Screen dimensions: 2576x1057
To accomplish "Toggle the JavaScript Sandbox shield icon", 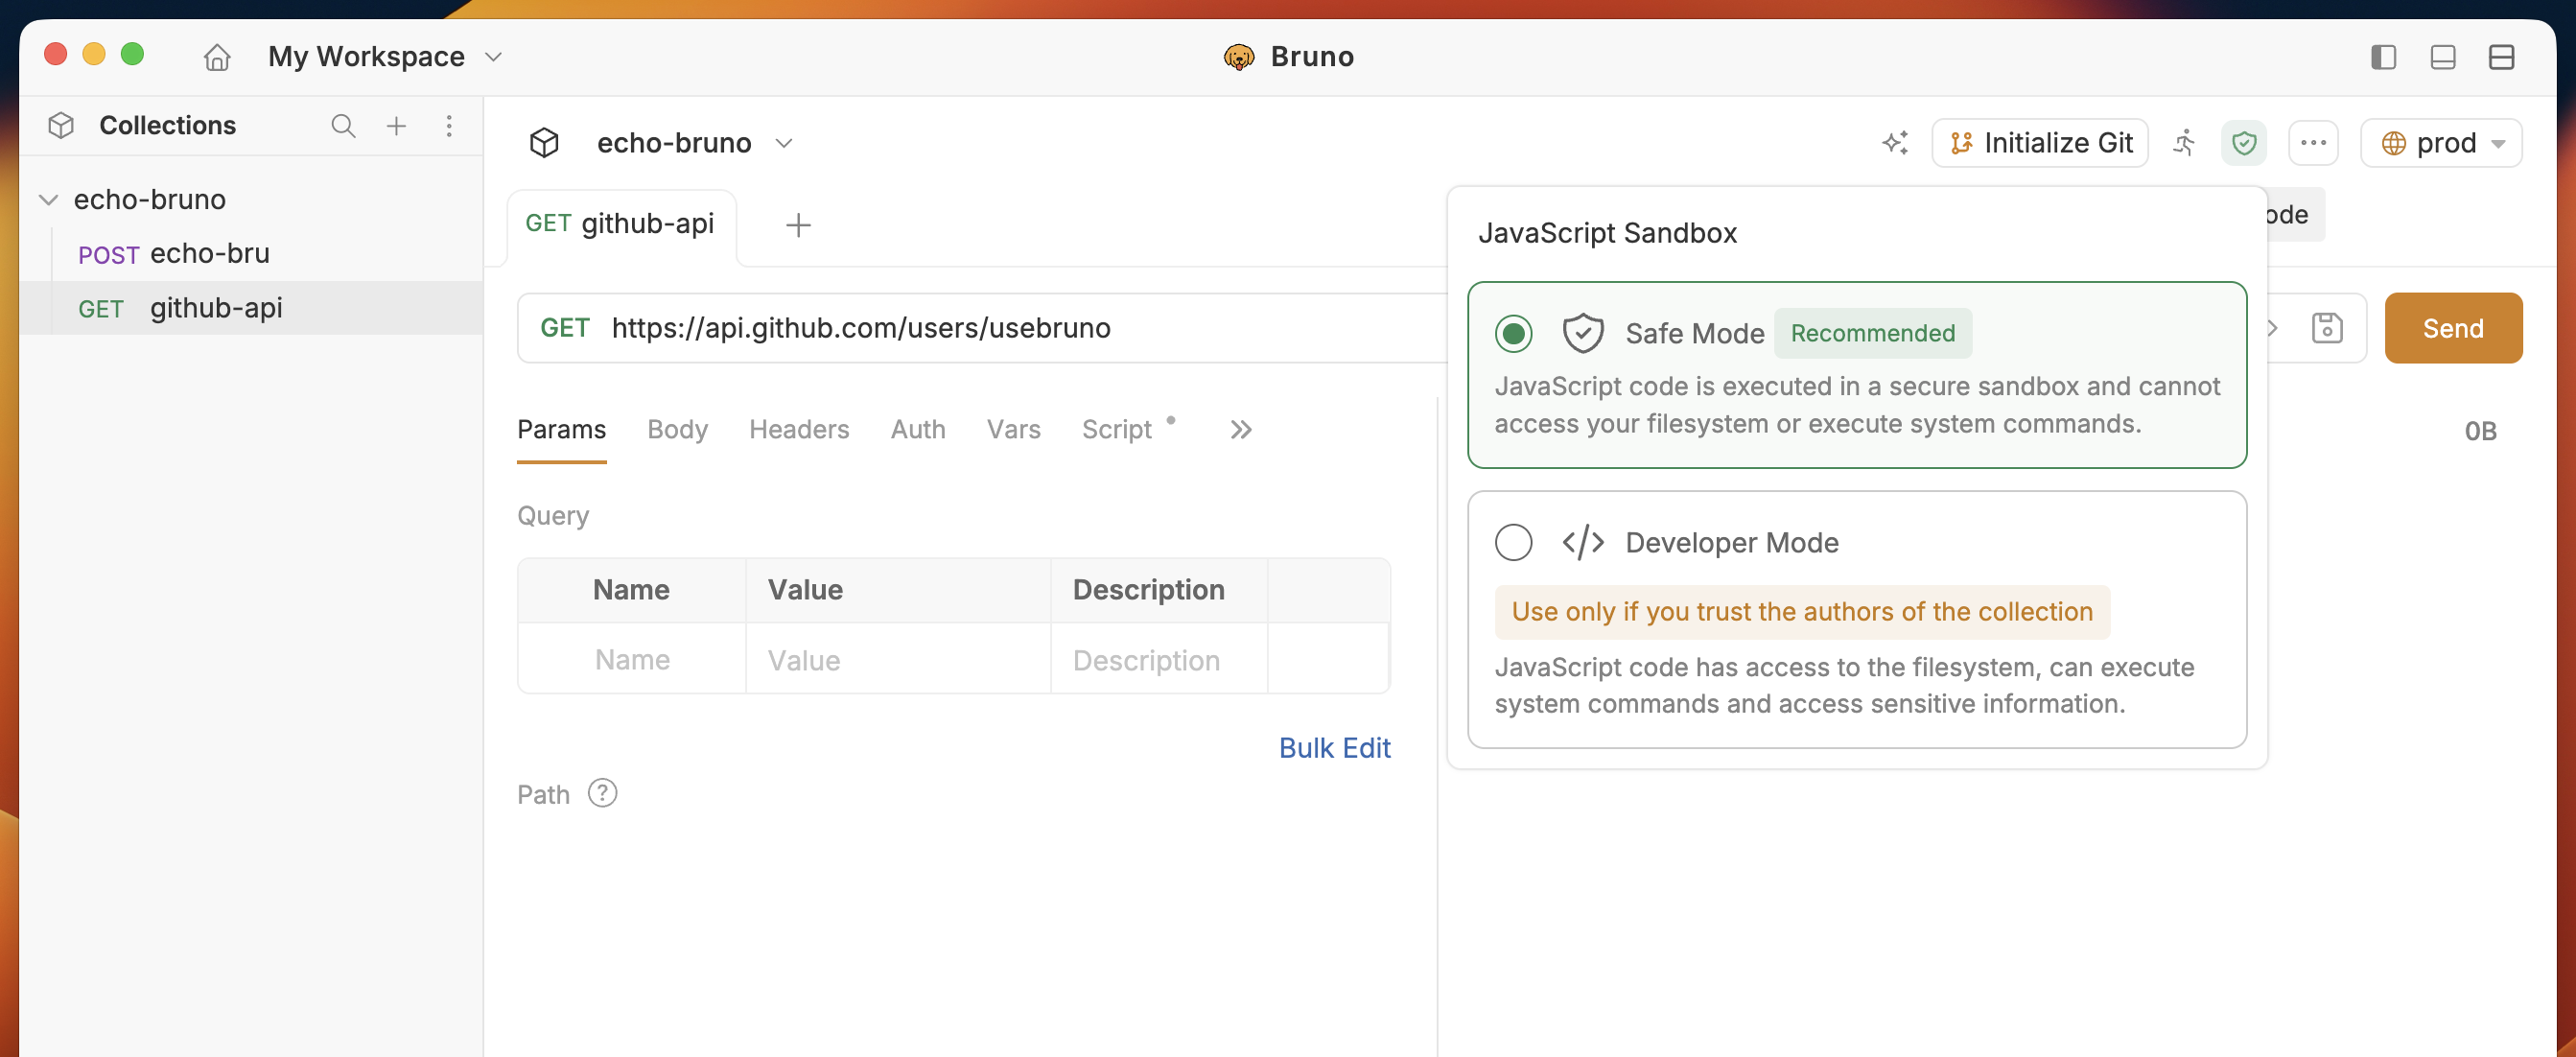I will (2243, 143).
